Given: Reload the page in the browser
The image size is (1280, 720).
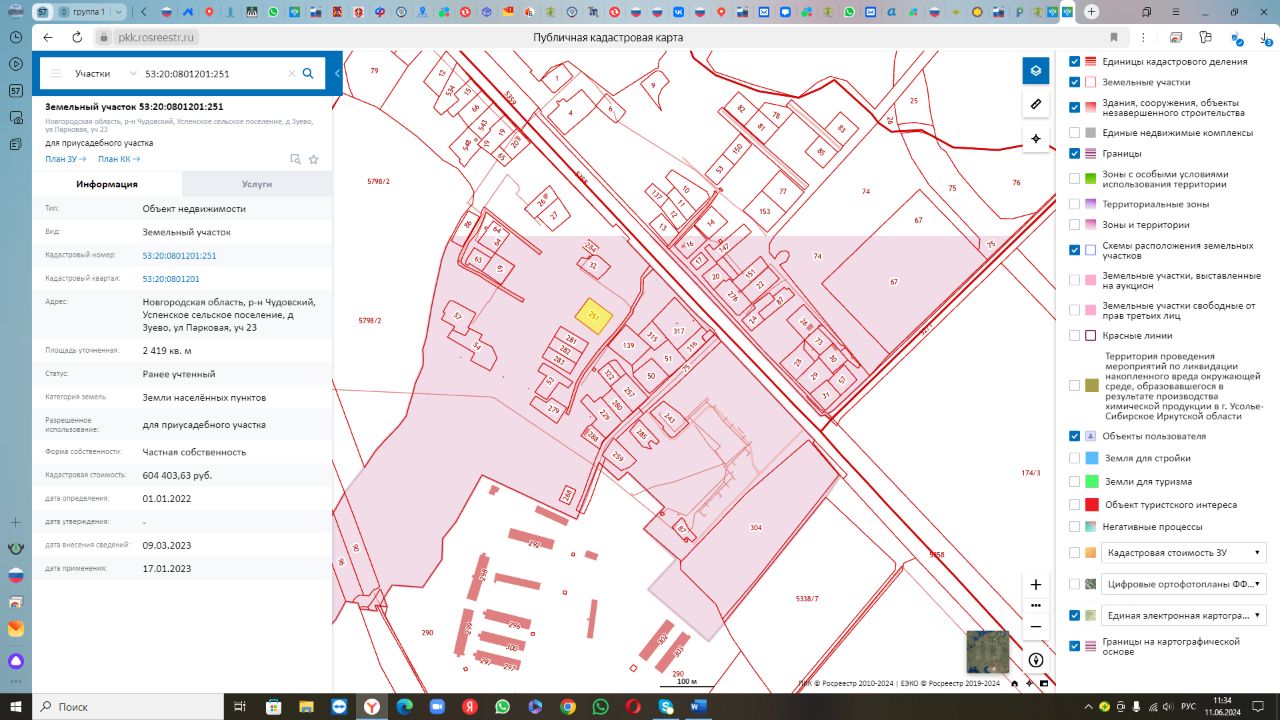Looking at the screenshot, I should click(x=77, y=37).
